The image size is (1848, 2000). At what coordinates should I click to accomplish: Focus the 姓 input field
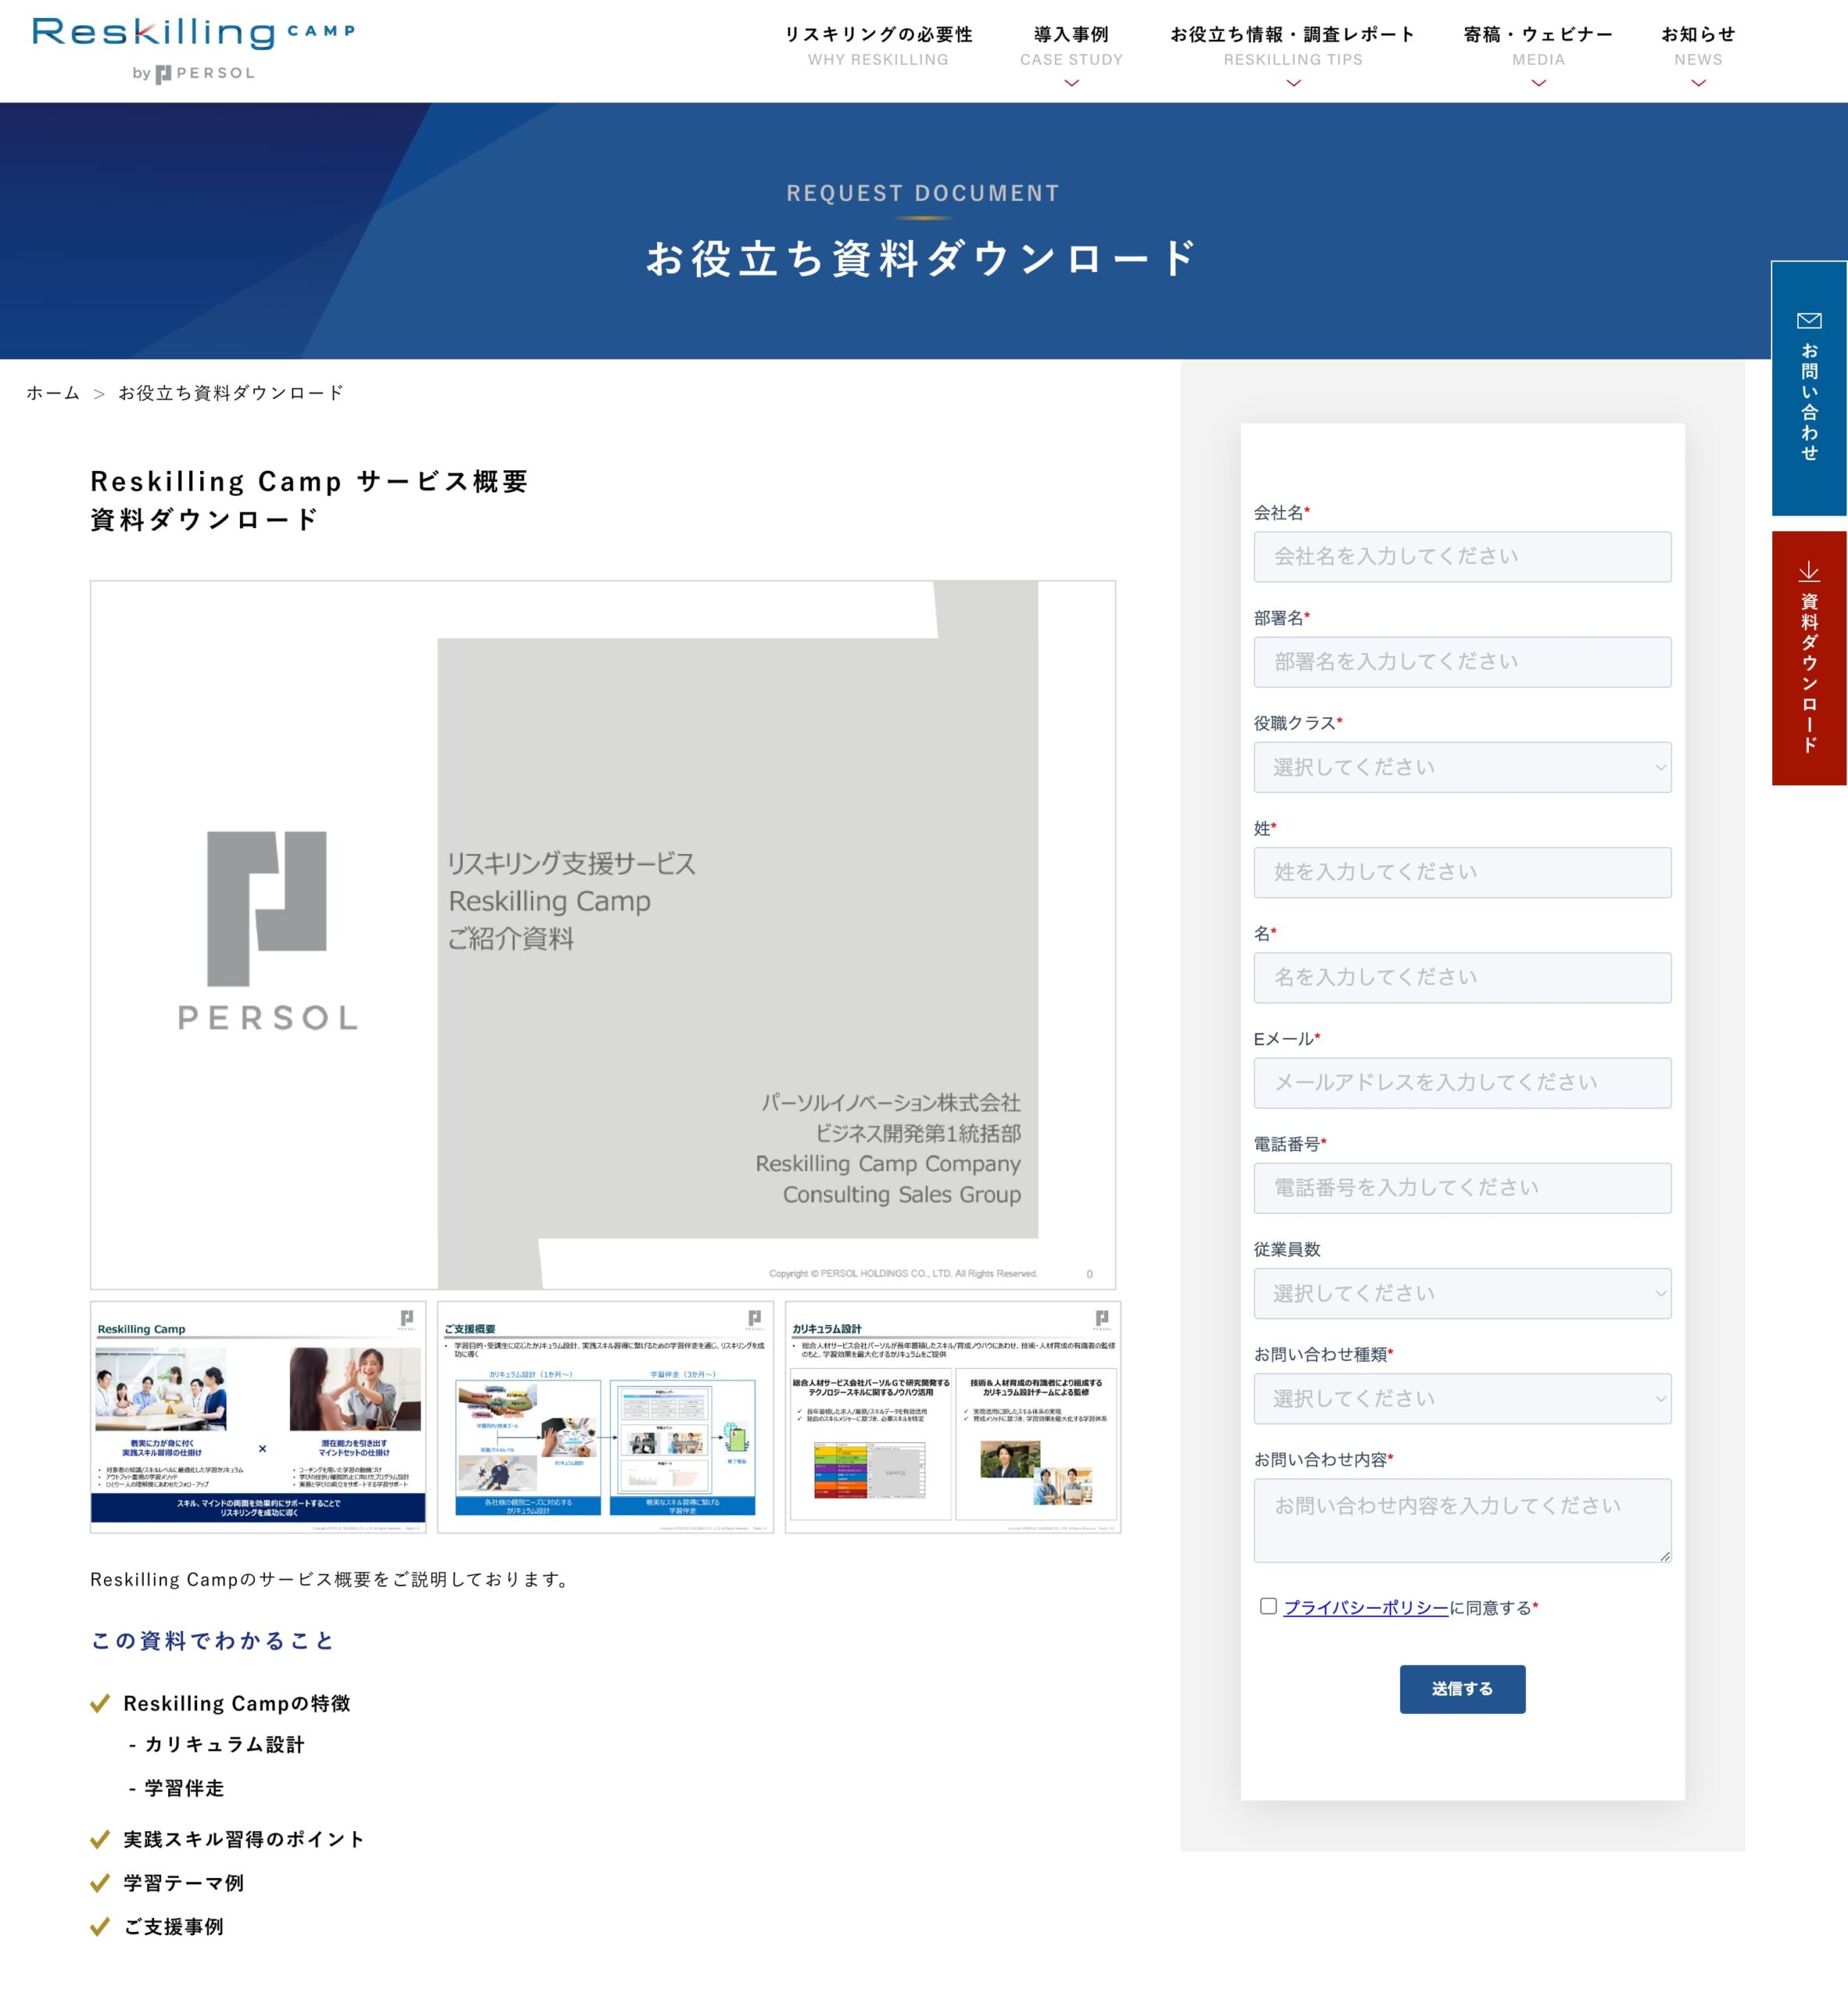tap(1462, 872)
